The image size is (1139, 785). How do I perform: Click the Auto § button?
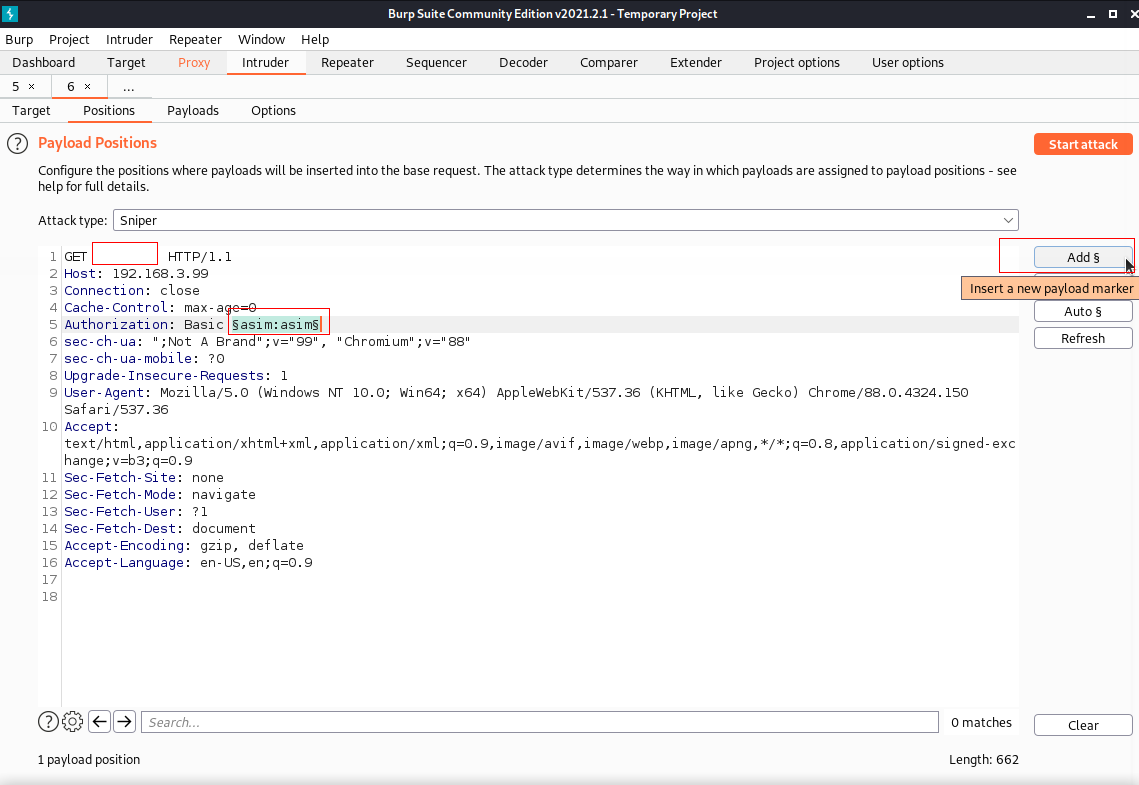1083,311
